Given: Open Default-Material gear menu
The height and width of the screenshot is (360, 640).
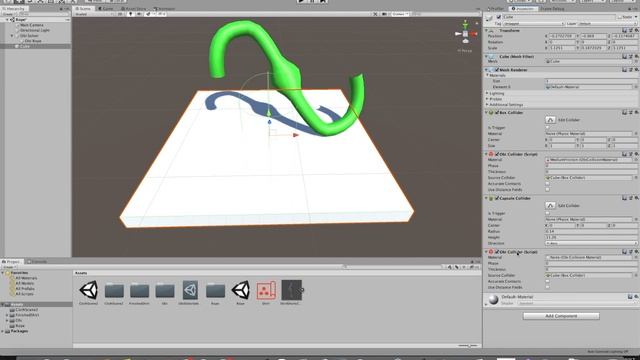Looking at the screenshot, I should (x=636, y=297).
